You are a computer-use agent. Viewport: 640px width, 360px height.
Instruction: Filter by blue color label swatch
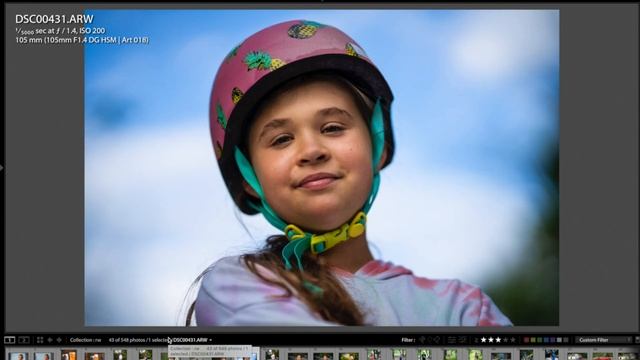click(x=546, y=340)
